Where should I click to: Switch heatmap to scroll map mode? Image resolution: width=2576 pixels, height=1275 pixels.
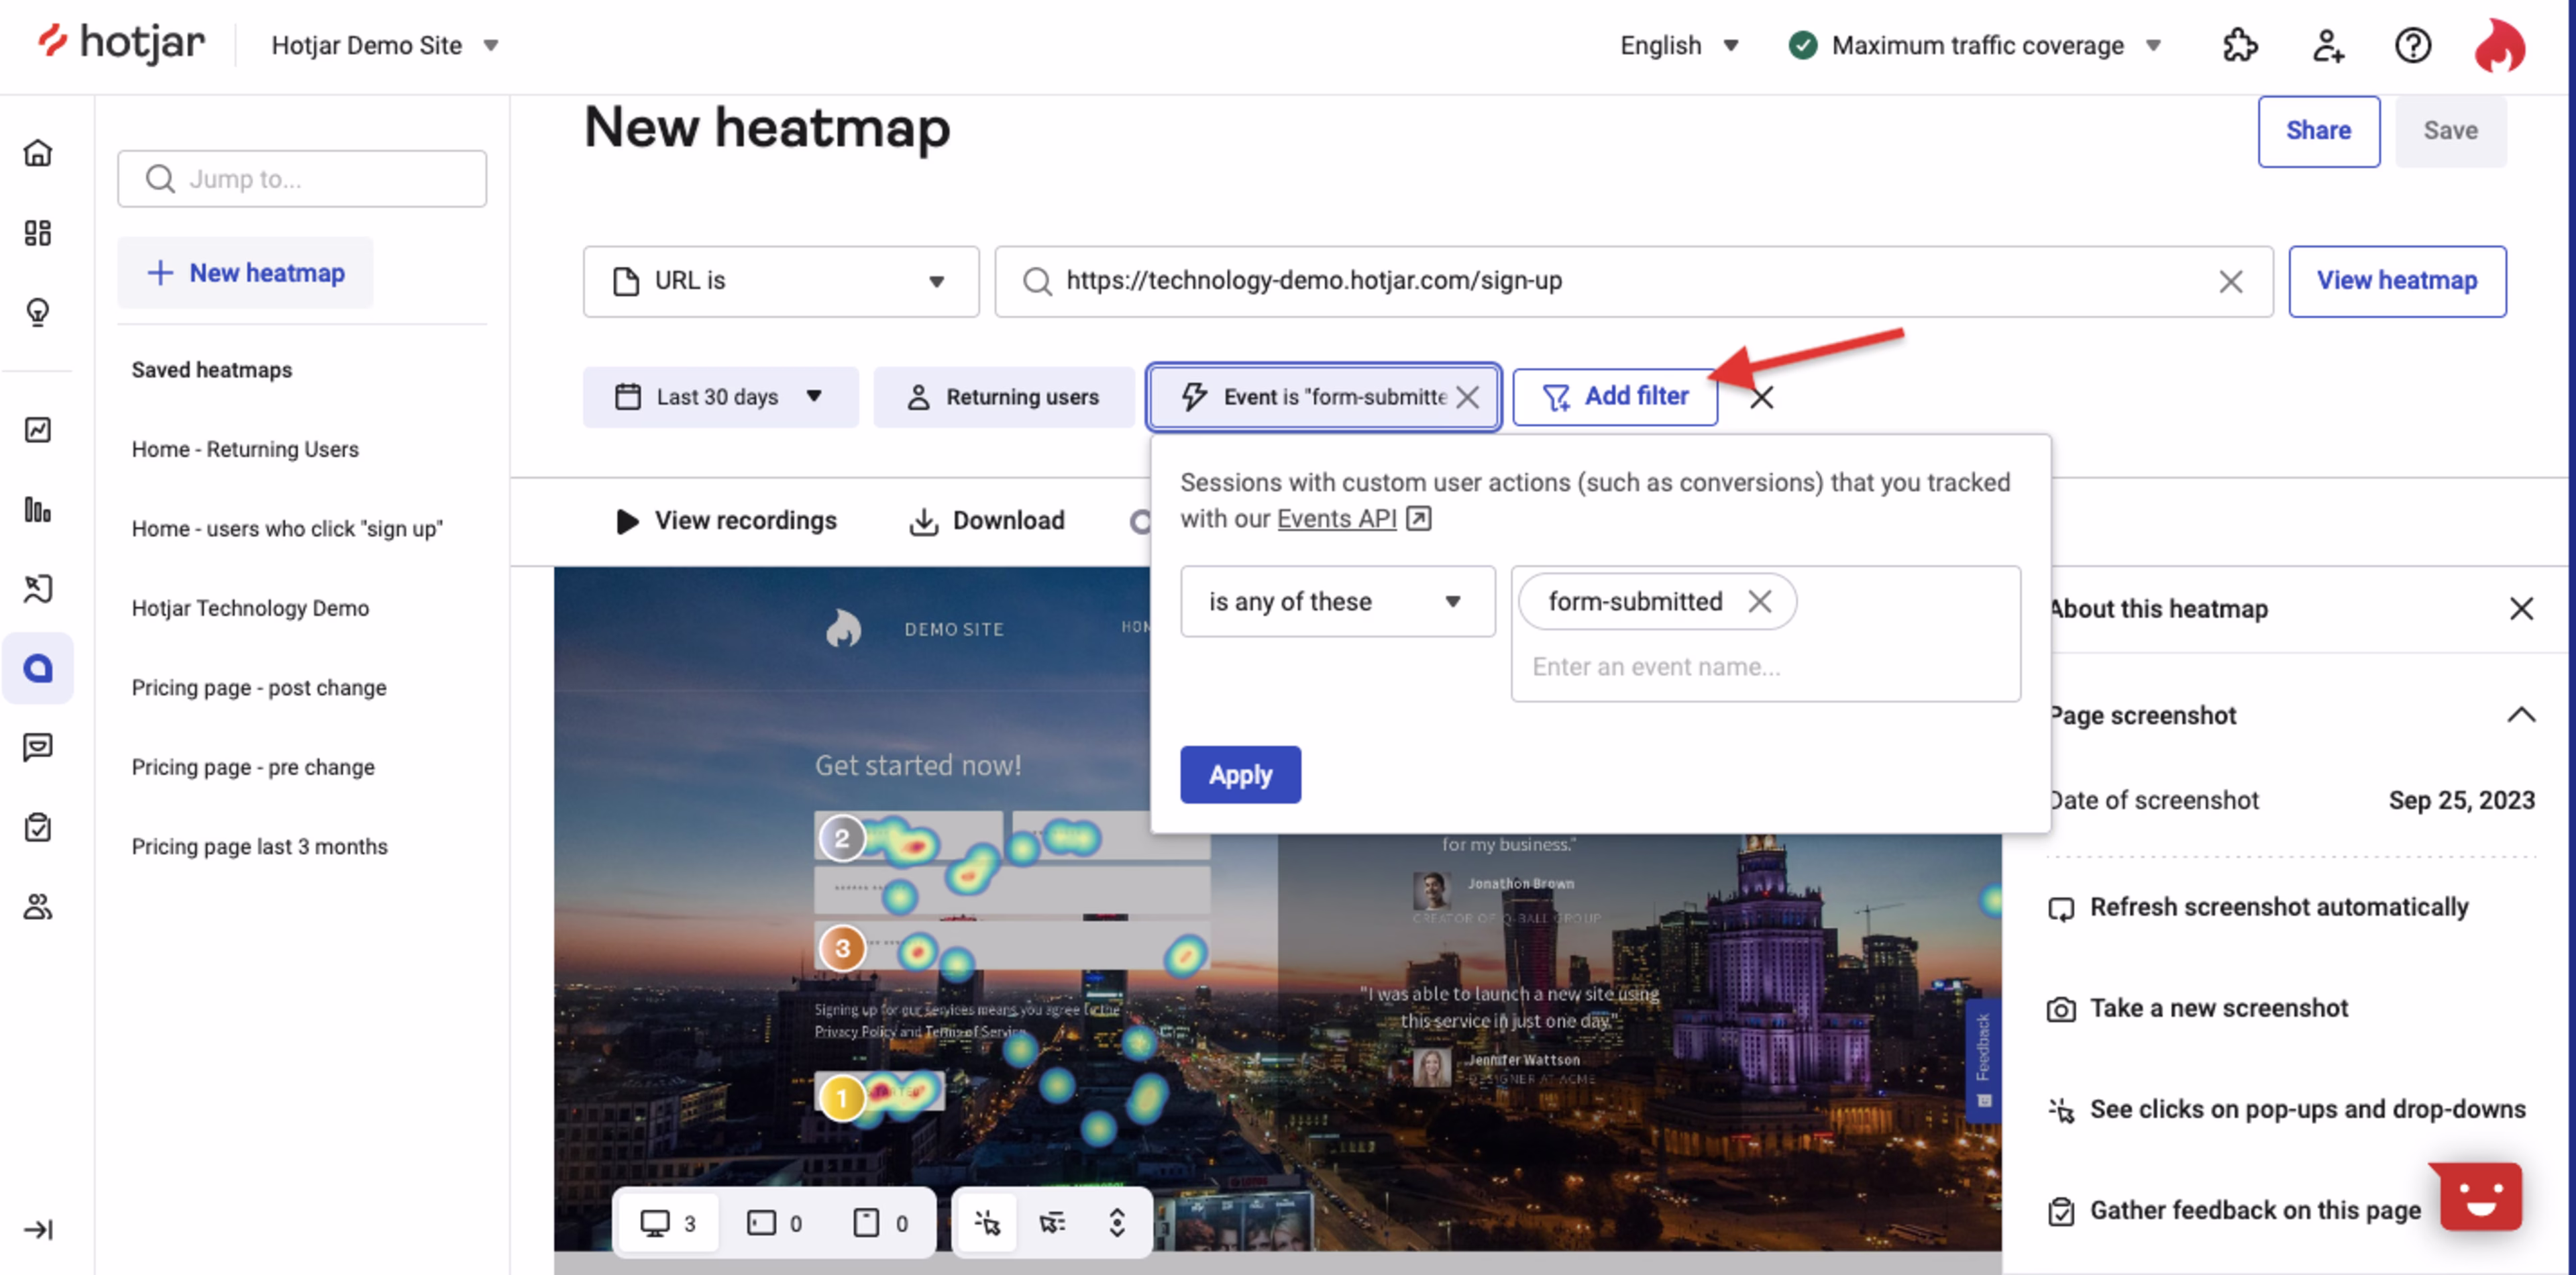point(1117,1221)
